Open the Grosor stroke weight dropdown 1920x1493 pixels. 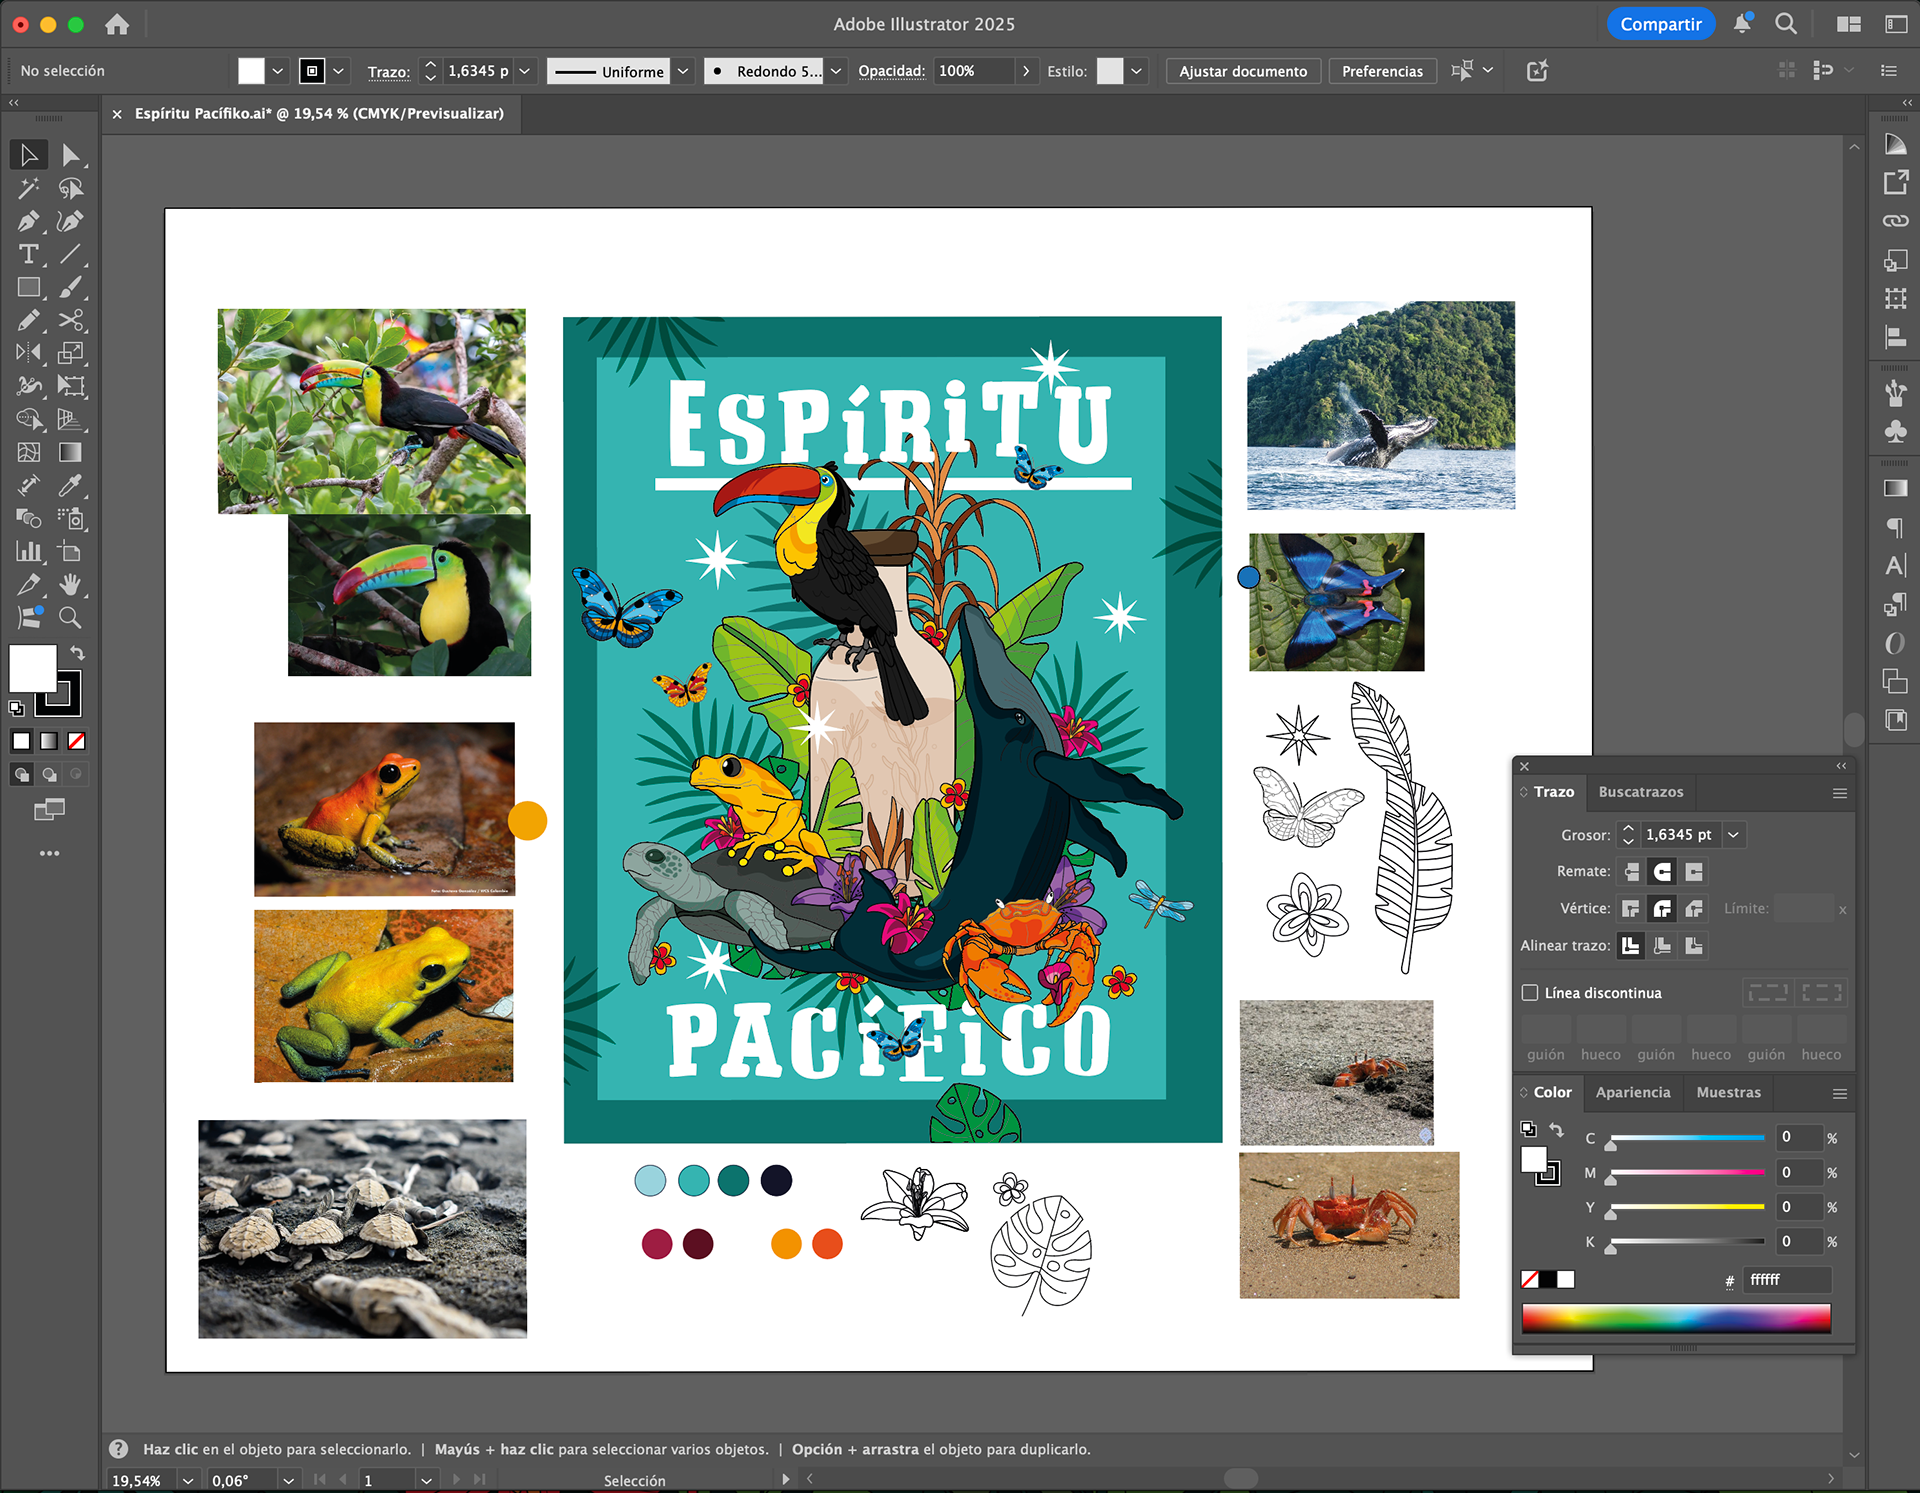click(x=1734, y=835)
